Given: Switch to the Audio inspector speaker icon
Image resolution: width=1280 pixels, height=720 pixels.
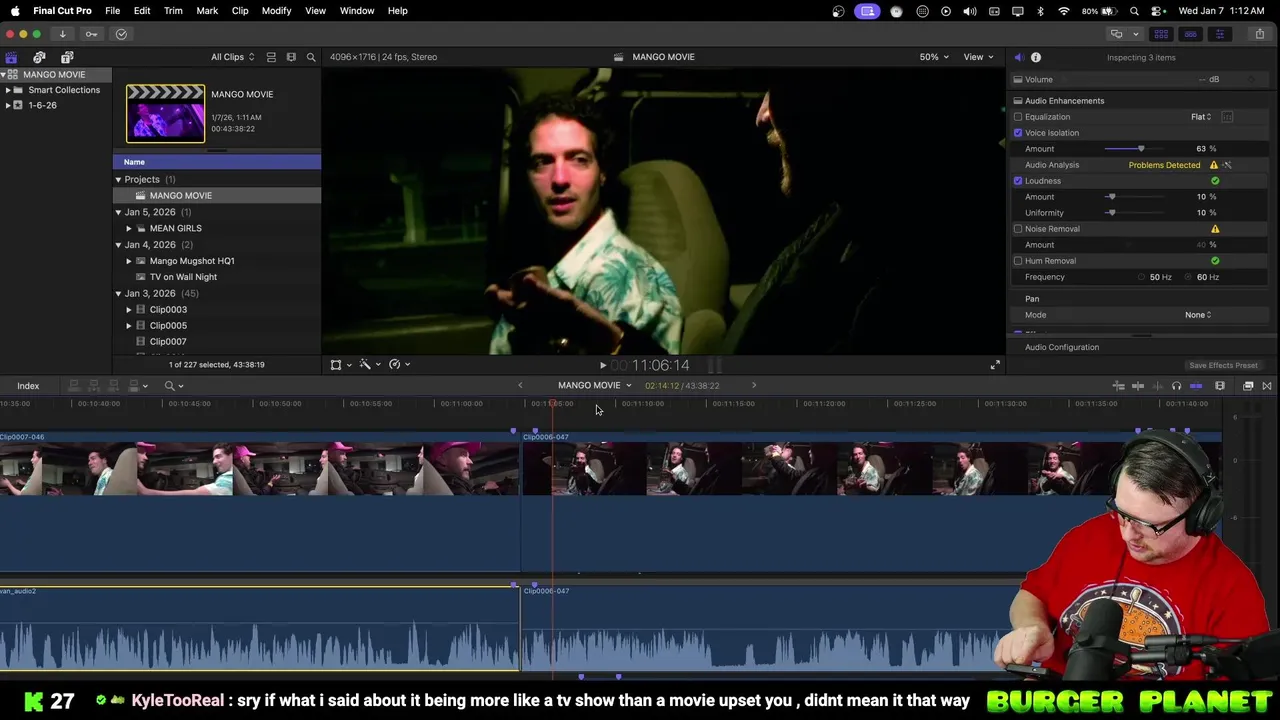Looking at the screenshot, I should [x=1018, y=57].
